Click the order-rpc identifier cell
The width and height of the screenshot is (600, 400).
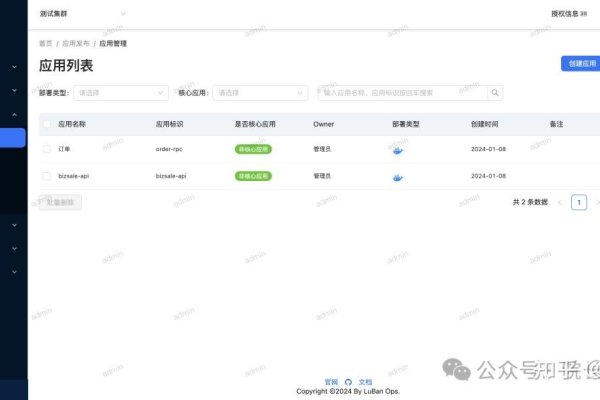[x=169, y=149]
